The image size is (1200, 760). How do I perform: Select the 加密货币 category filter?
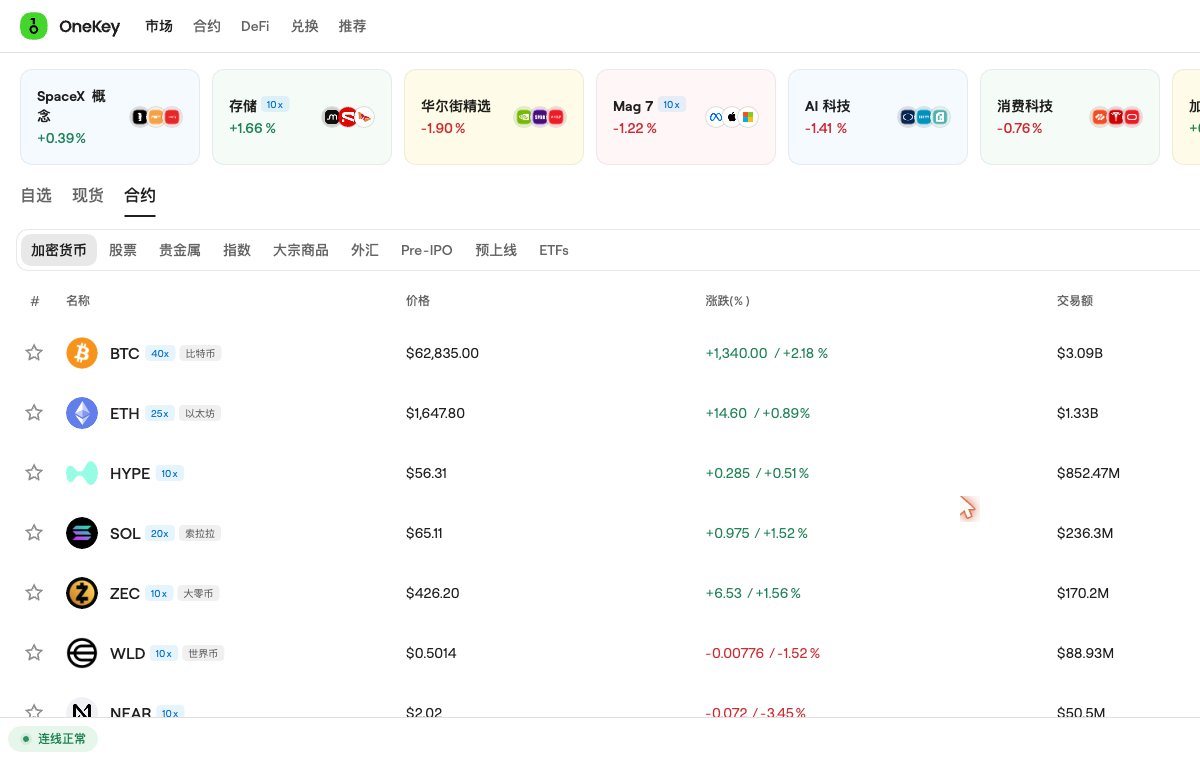pos(59,250)
